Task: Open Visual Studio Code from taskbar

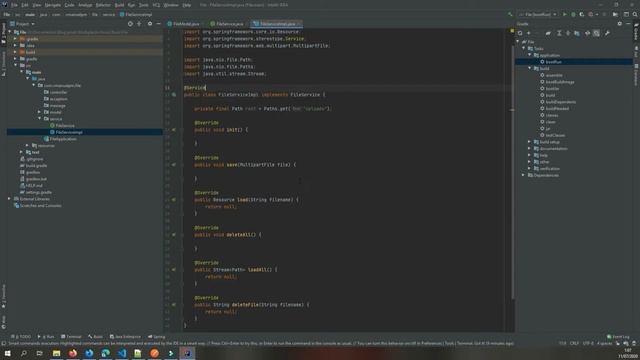Action: pyautogui.click(x=122, y=353)
